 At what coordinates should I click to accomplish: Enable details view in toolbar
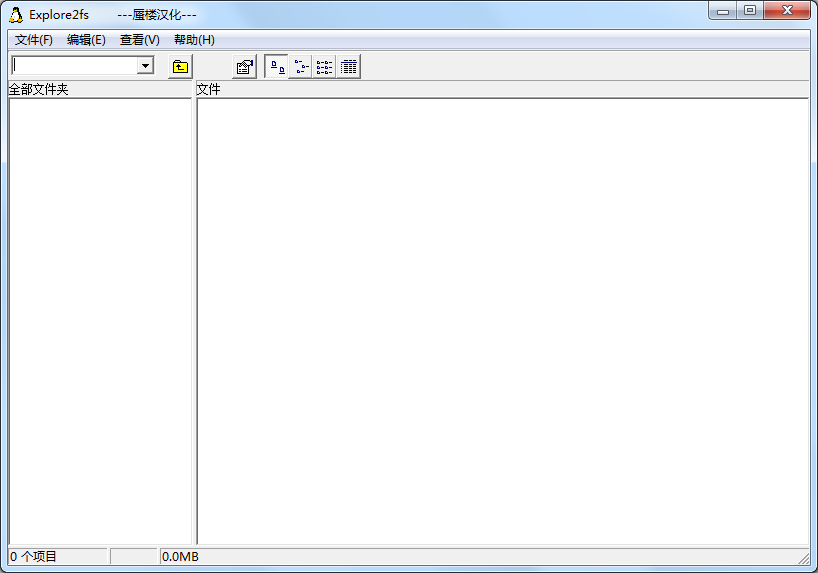pyautogui.click(x=348, y=67)
